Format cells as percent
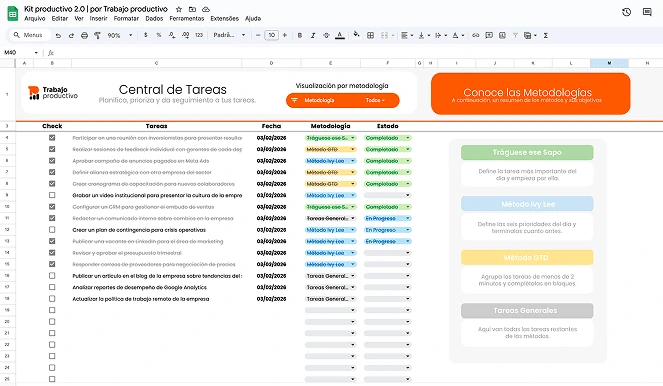Screen dimensions: 663x386 [159, 35]
